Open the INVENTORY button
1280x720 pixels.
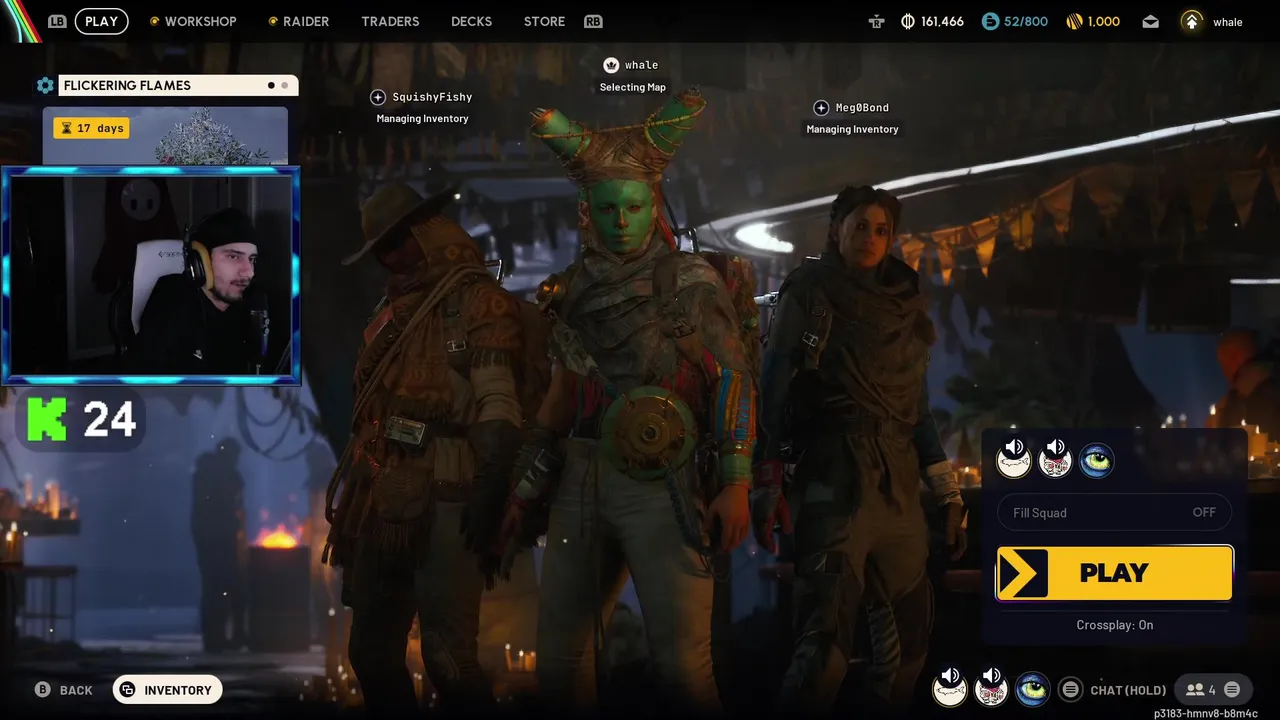(167, 690)
